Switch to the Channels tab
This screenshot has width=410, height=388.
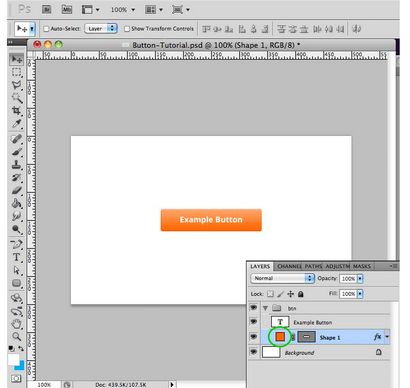point(289,266)
